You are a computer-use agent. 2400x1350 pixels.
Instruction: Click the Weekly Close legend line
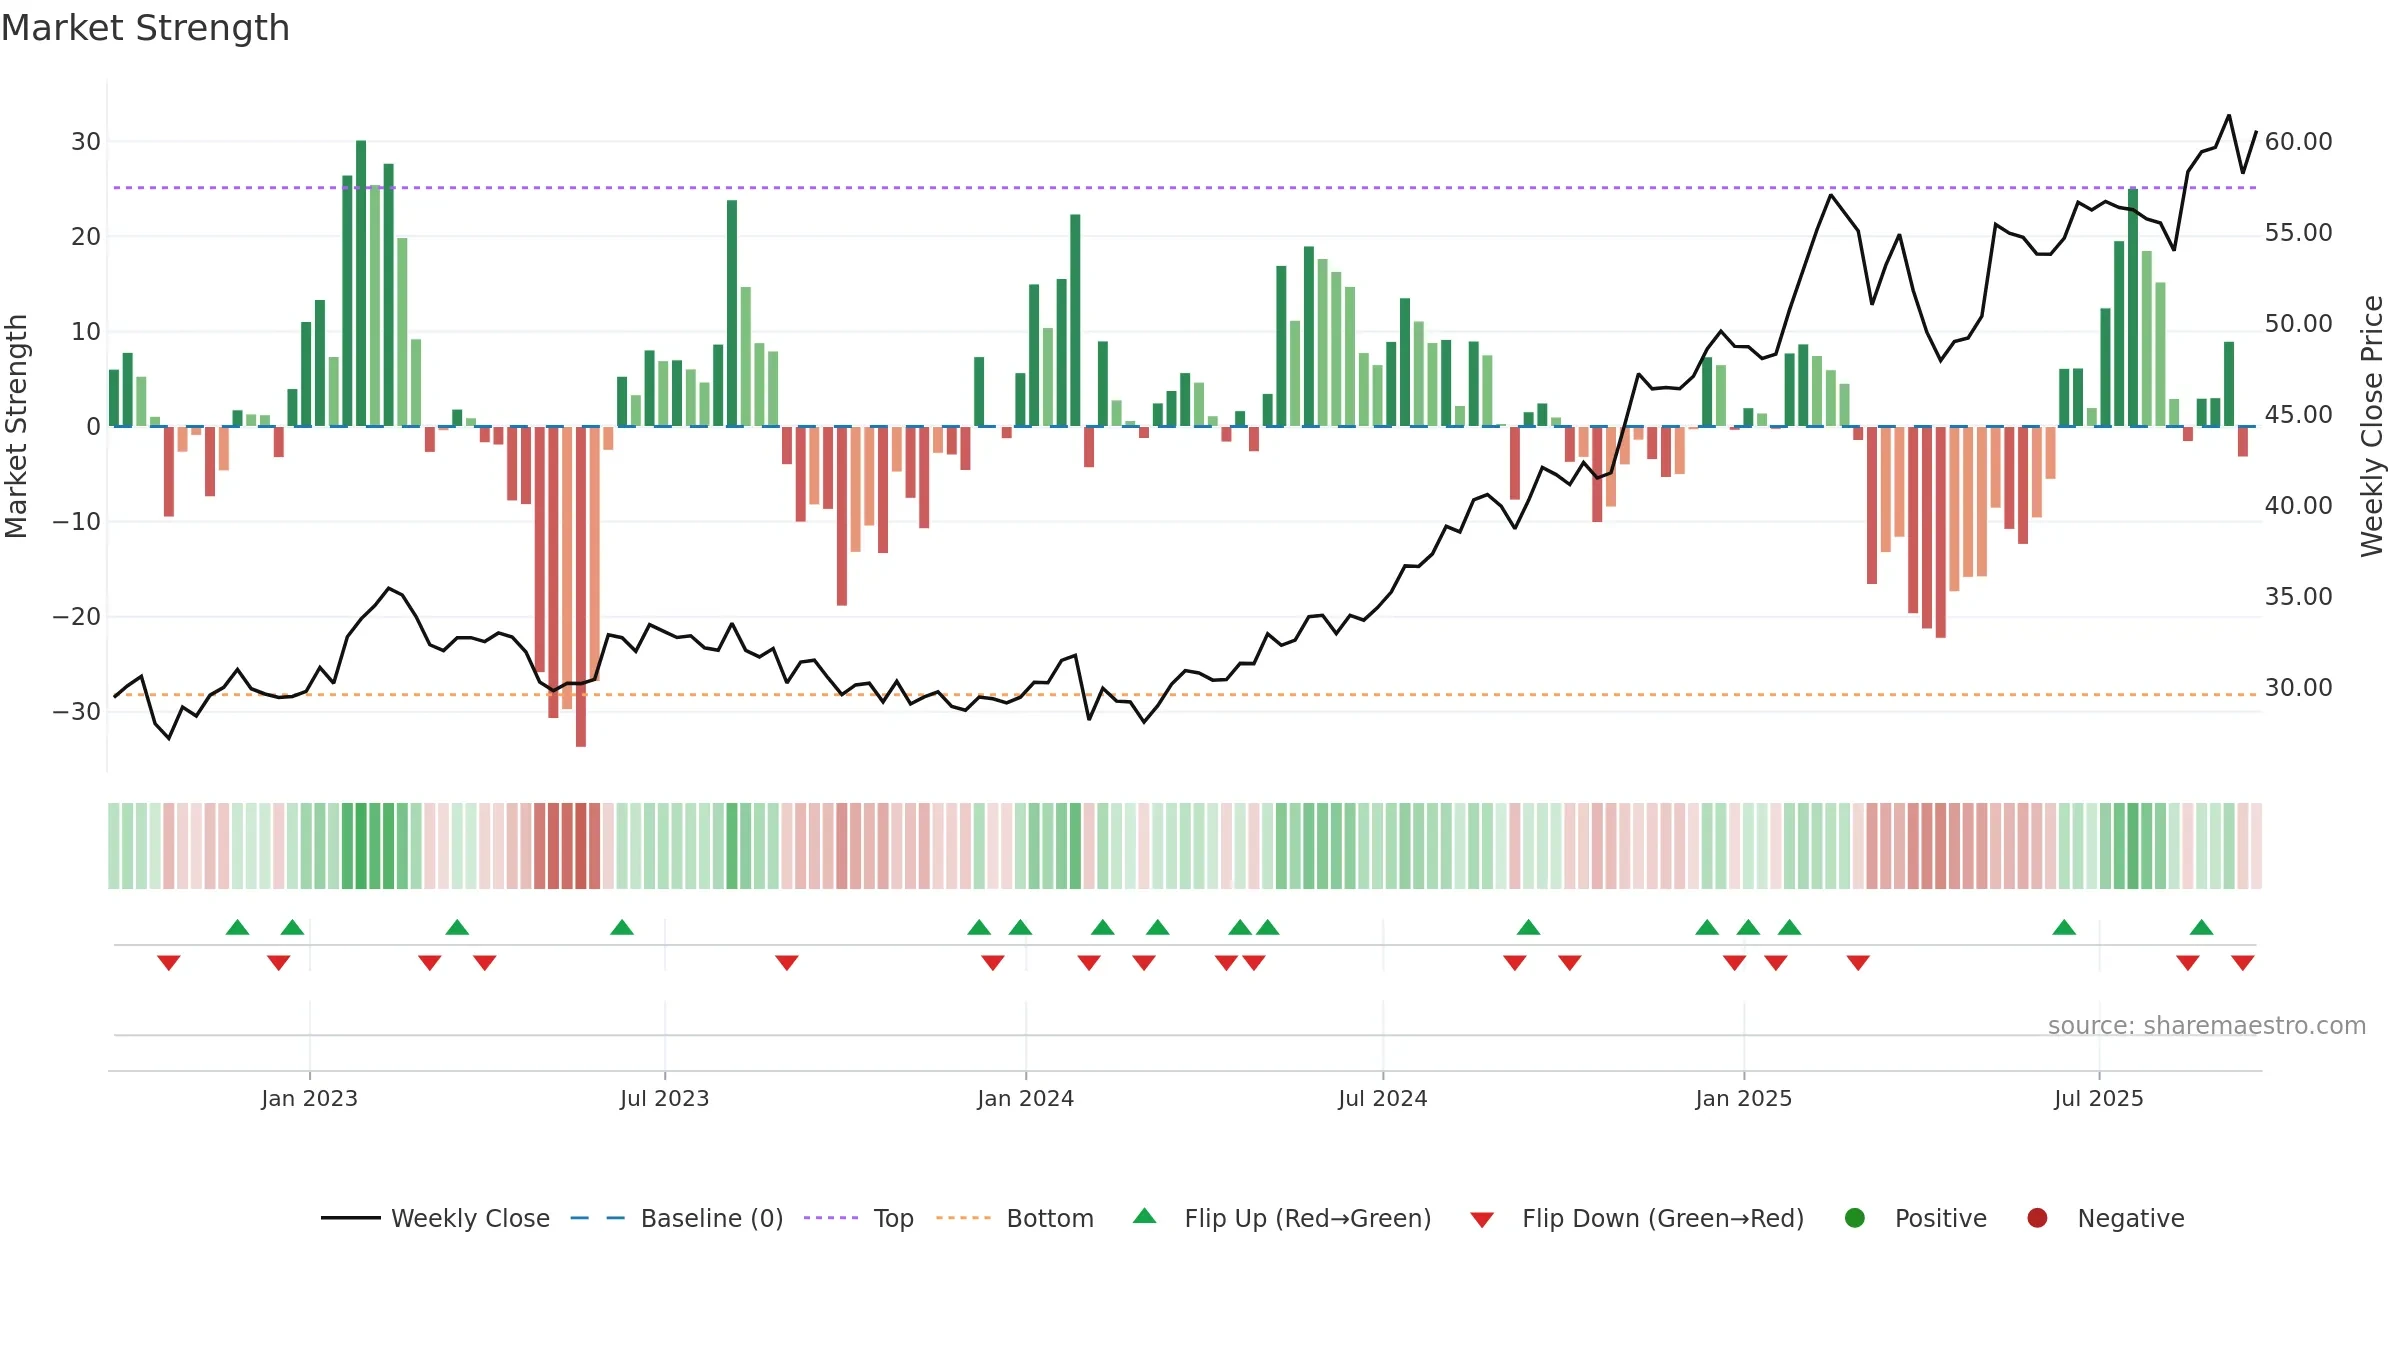[x=350, y=1218]
